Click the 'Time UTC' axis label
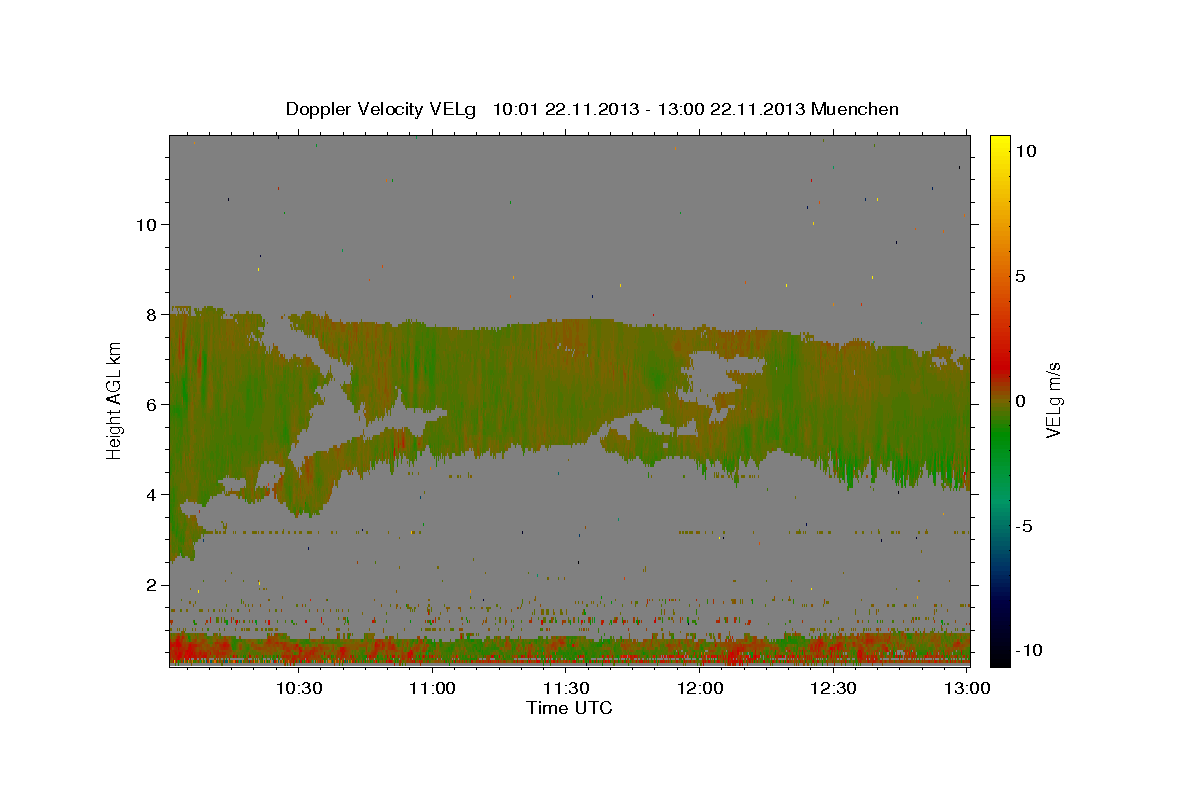 [569, 708]
